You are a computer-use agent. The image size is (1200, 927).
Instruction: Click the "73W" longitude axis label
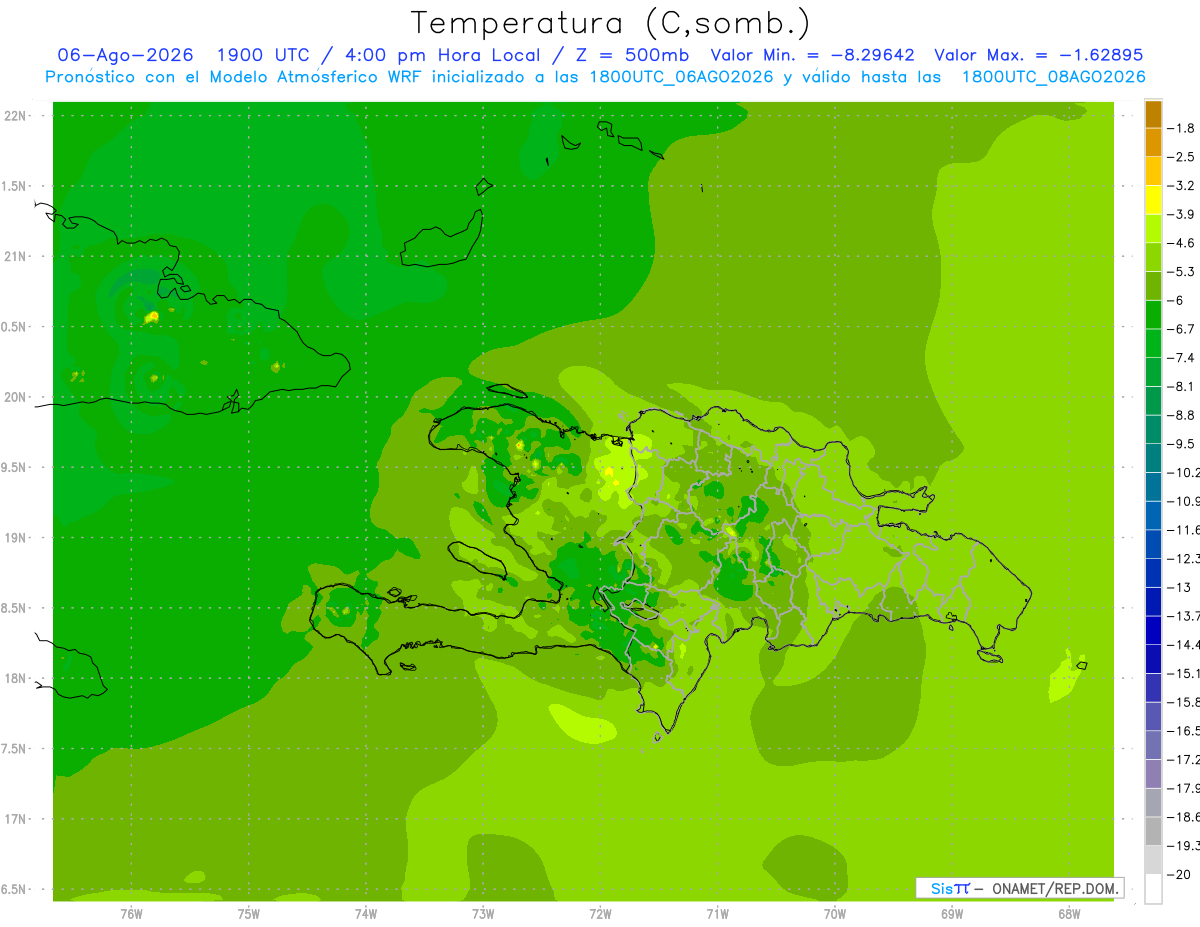pyautogui.click(x=483, y=914)
